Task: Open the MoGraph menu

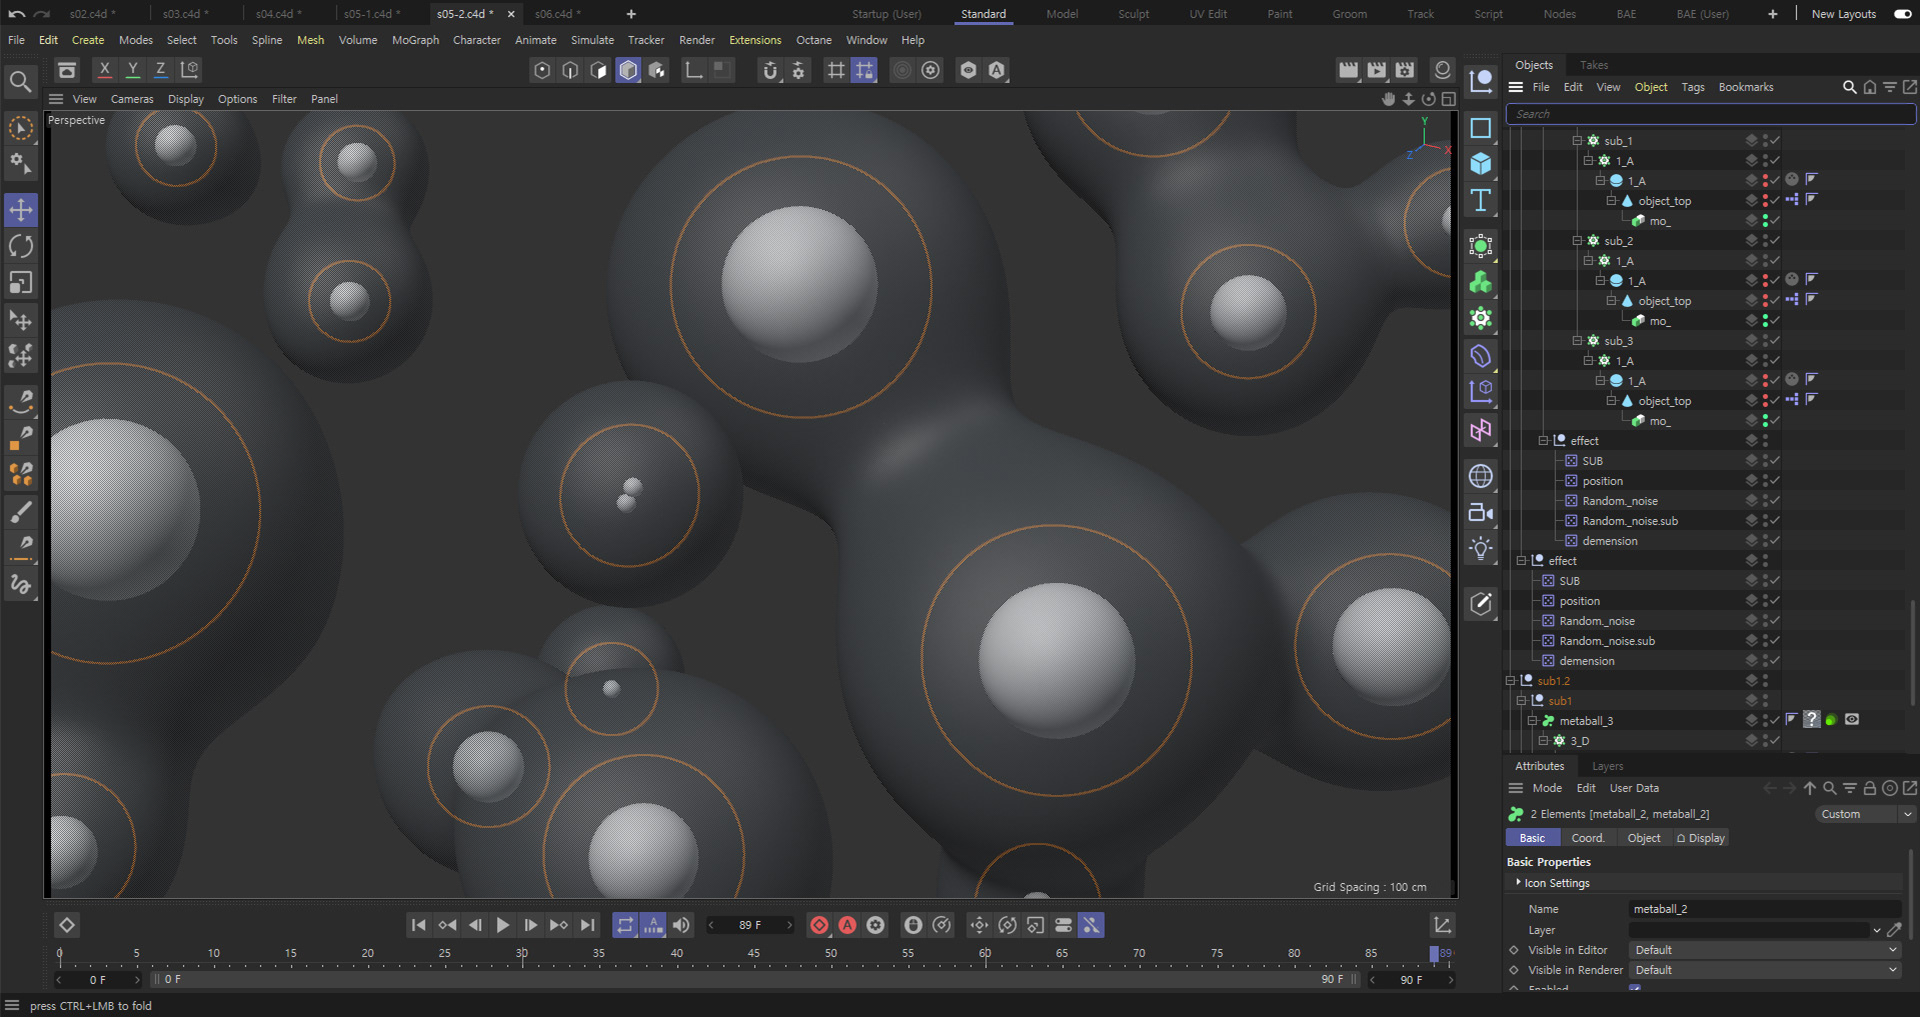Action: tap(415, 40)
